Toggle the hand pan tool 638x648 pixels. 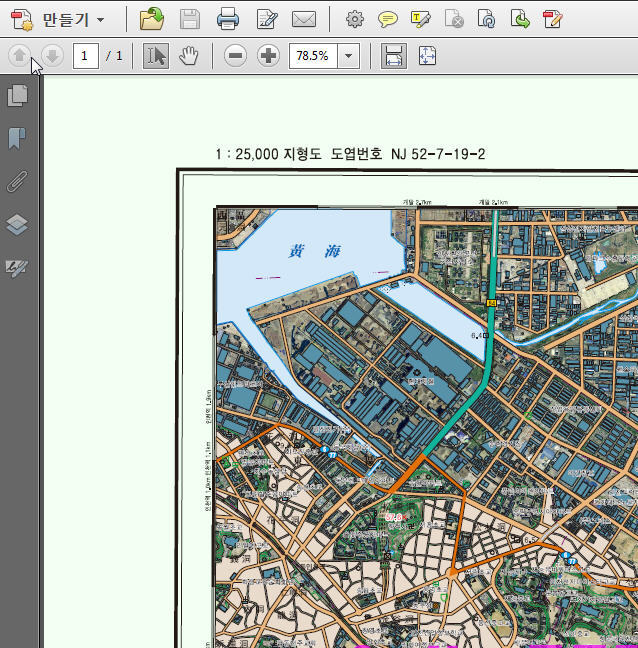pos(188,56)
